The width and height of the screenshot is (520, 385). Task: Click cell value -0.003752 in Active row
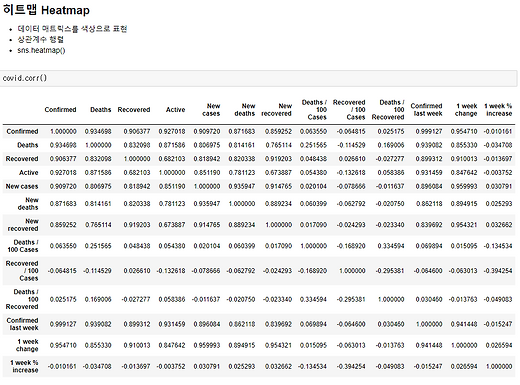click(497, 173)
